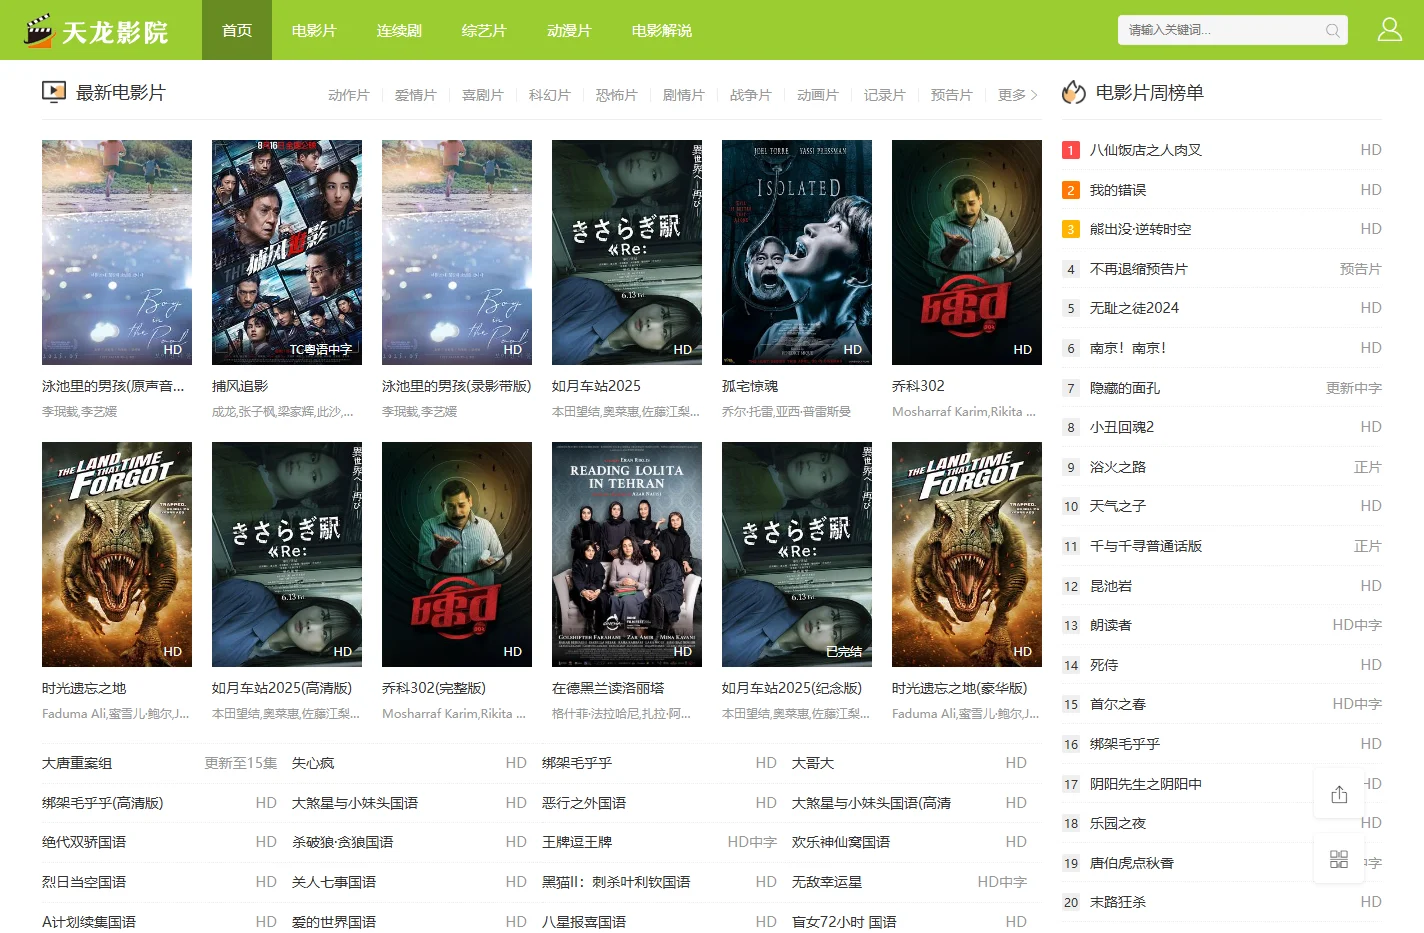The image size is (1424, 933).
Task: Filter by 动画片 category
Action: [x=818, y=95]
